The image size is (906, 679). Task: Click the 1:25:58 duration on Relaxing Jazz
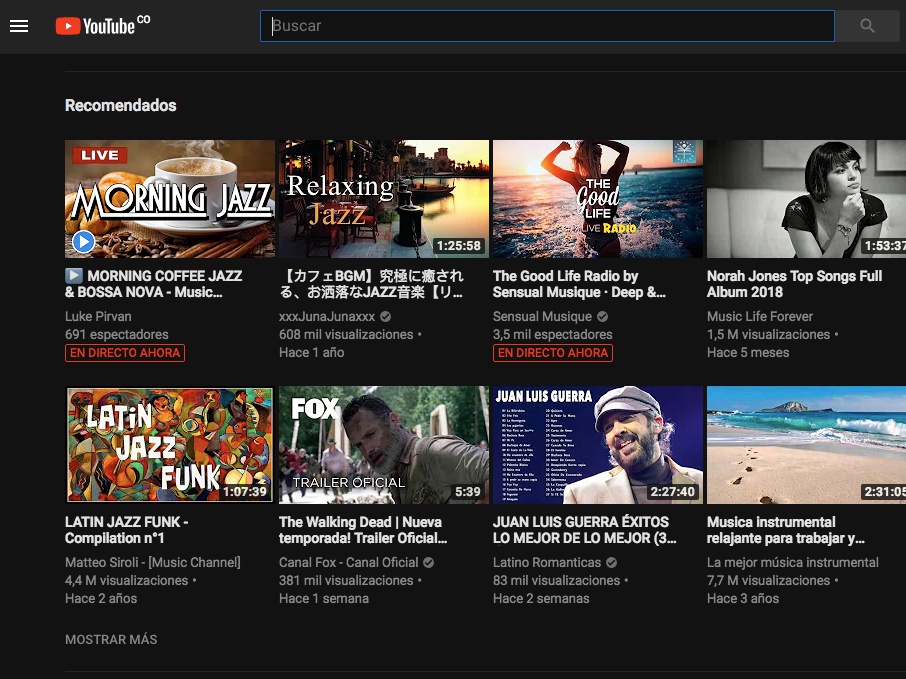[x=459, y=246]
